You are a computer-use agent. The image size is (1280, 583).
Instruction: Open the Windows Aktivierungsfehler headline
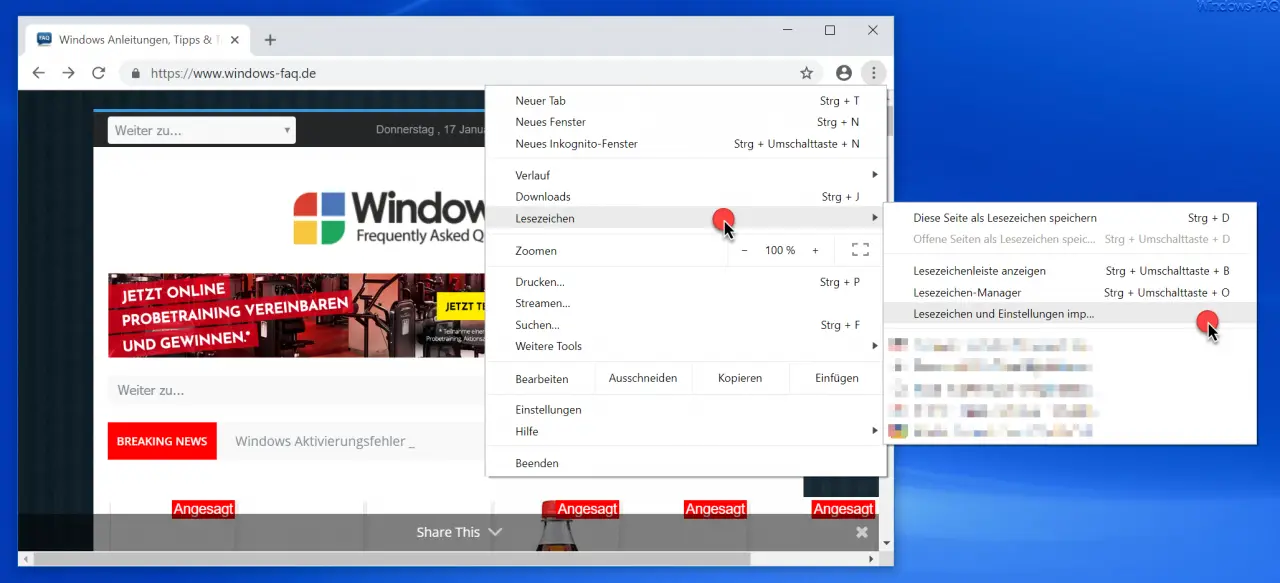coord(325,441)
